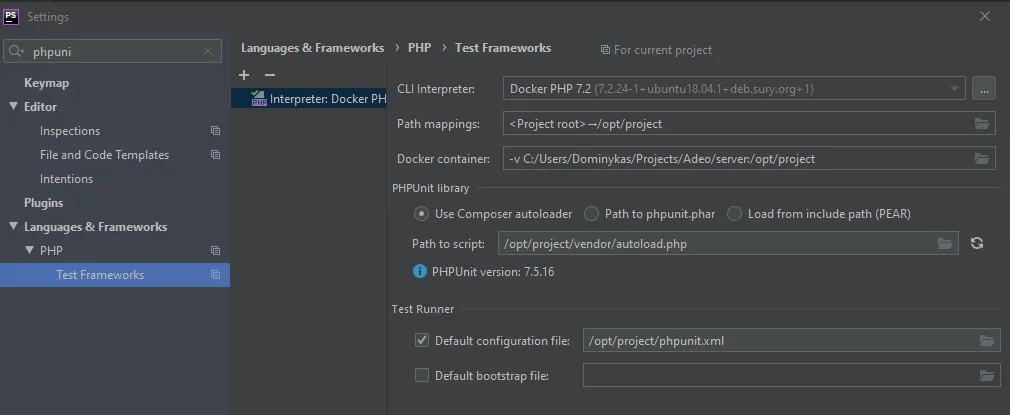Browse Docker container settings folder icon
Screen dimensions: 1010x415
point(983,158)
